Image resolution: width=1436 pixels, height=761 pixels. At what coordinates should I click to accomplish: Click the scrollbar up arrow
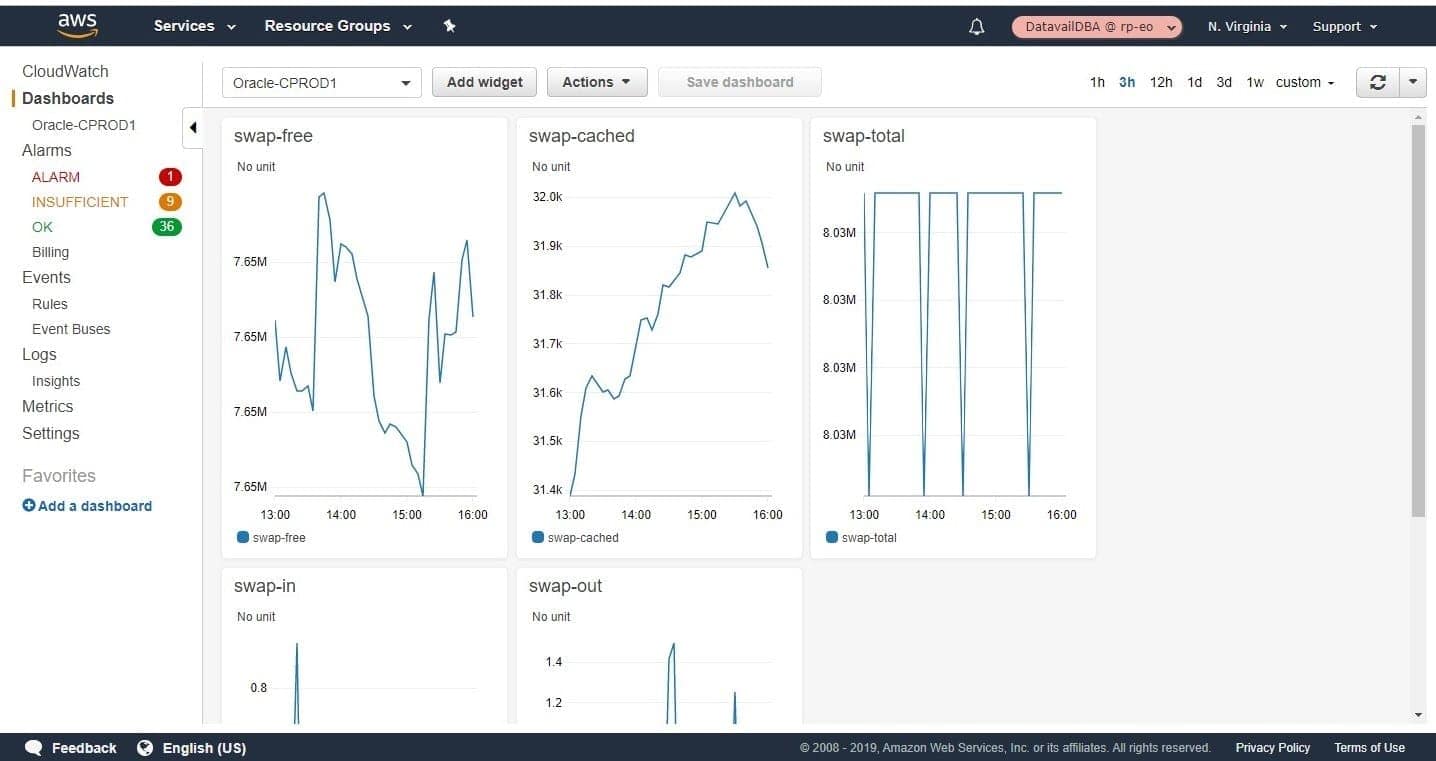[x=1418, y=118]
